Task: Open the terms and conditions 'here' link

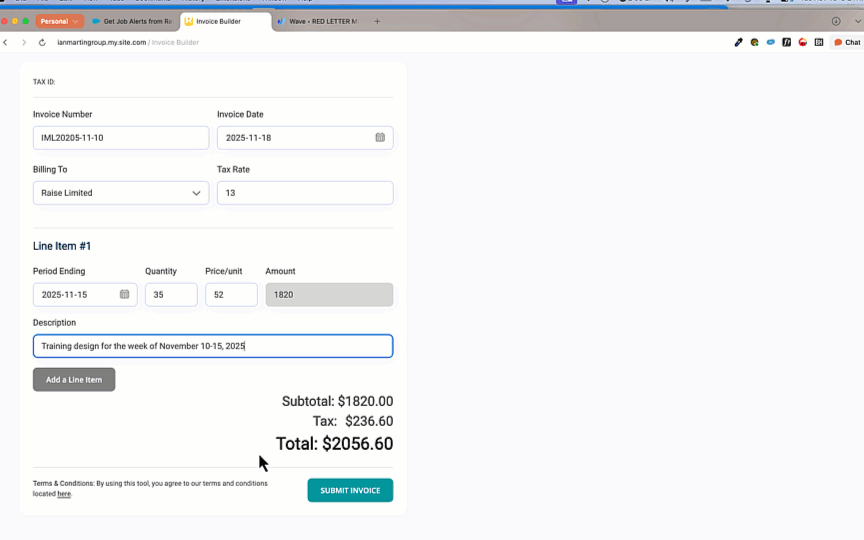Action: (x=64, y=494)
